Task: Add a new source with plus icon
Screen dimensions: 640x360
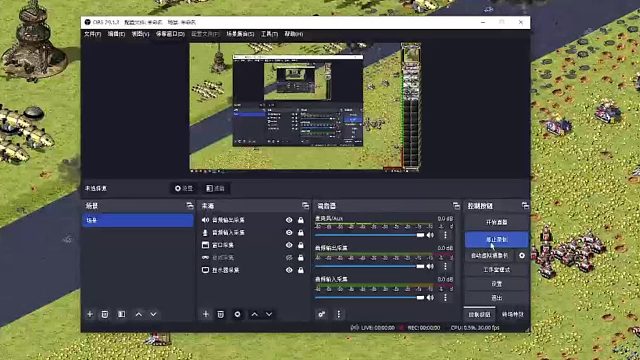Action: (206, 314)
